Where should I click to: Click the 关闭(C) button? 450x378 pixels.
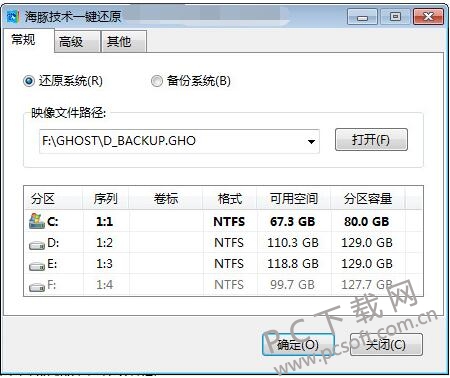coord(386,344)
